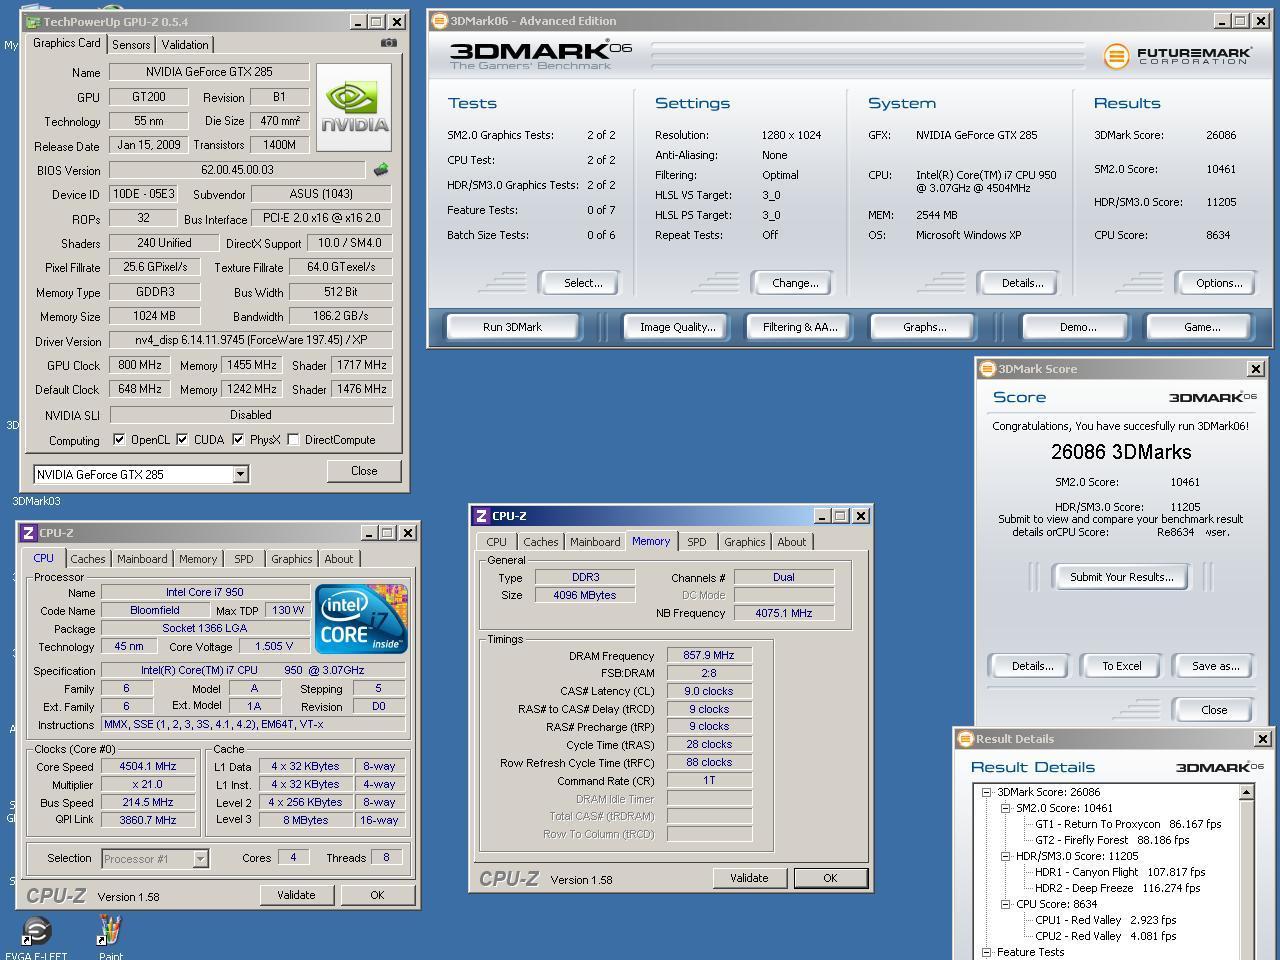Image resolution: width=1280 pixels, height=960 pixels.
Task: Toggle the OpenCL checkbox
Action: (119, 439)
